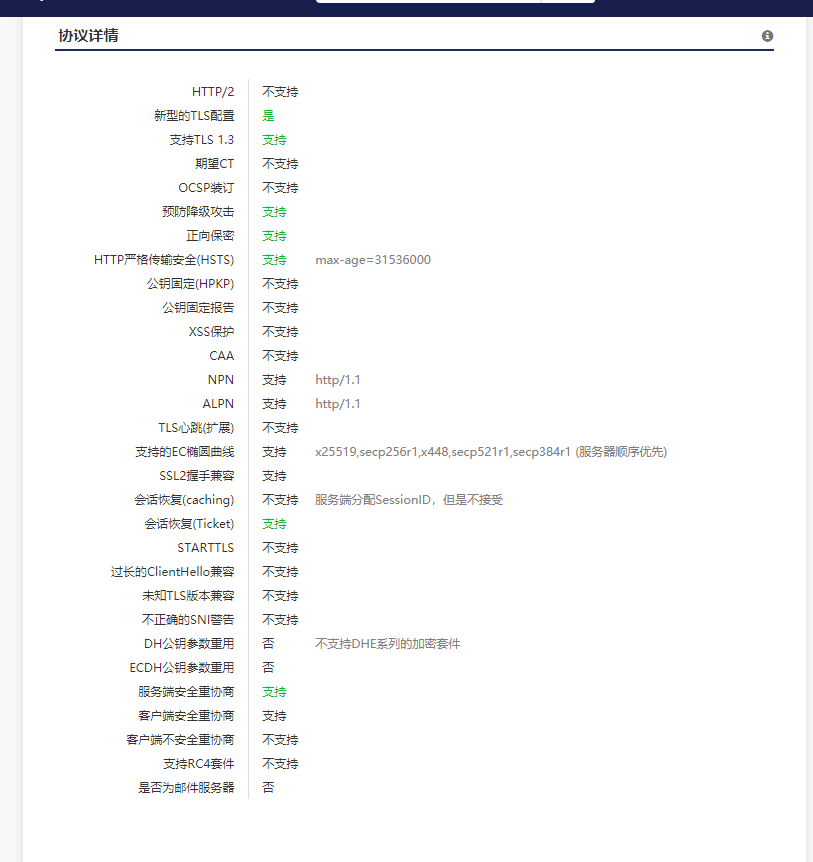Click the ALPN row label
813x862 pixels.
(x=218, y=404)
